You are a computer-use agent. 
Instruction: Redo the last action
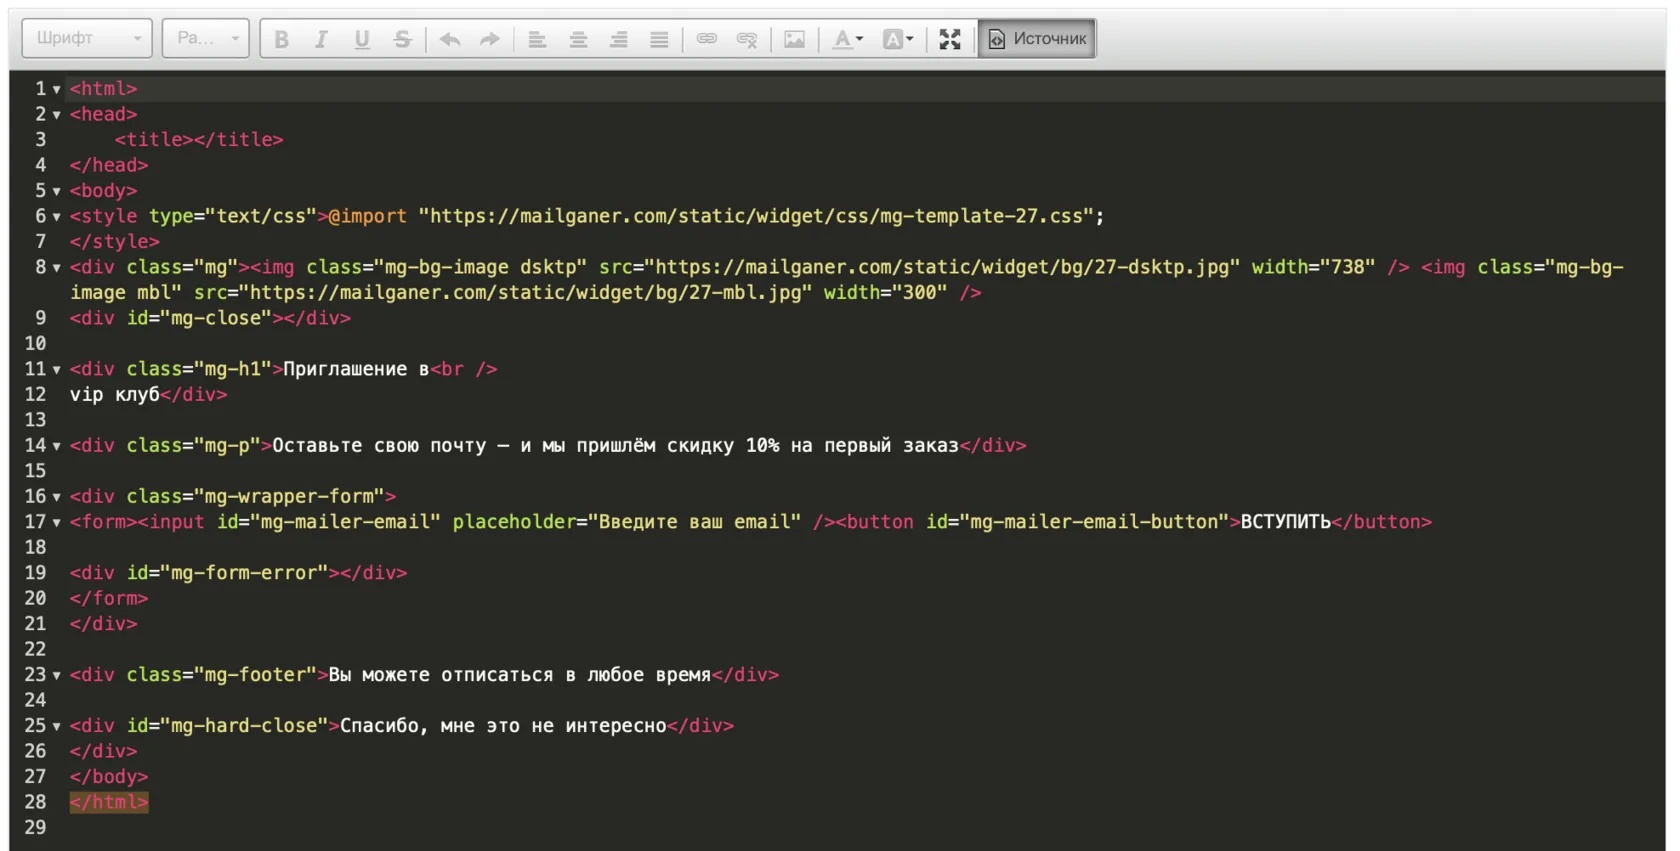coord(490,39)
